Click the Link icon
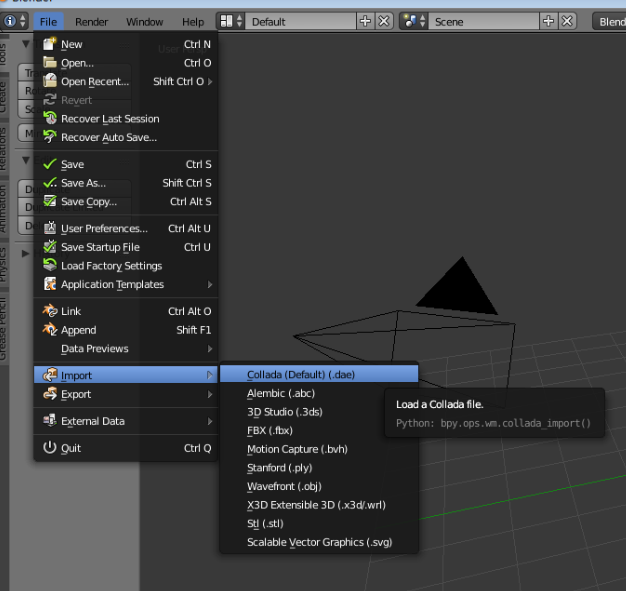626x591 pixels. point(50,311)
